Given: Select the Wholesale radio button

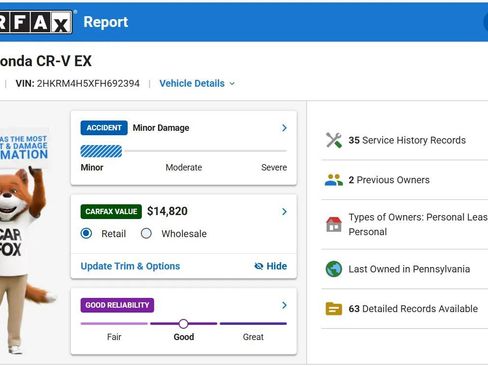Looking at the screenshot, I should pos(146,233).
